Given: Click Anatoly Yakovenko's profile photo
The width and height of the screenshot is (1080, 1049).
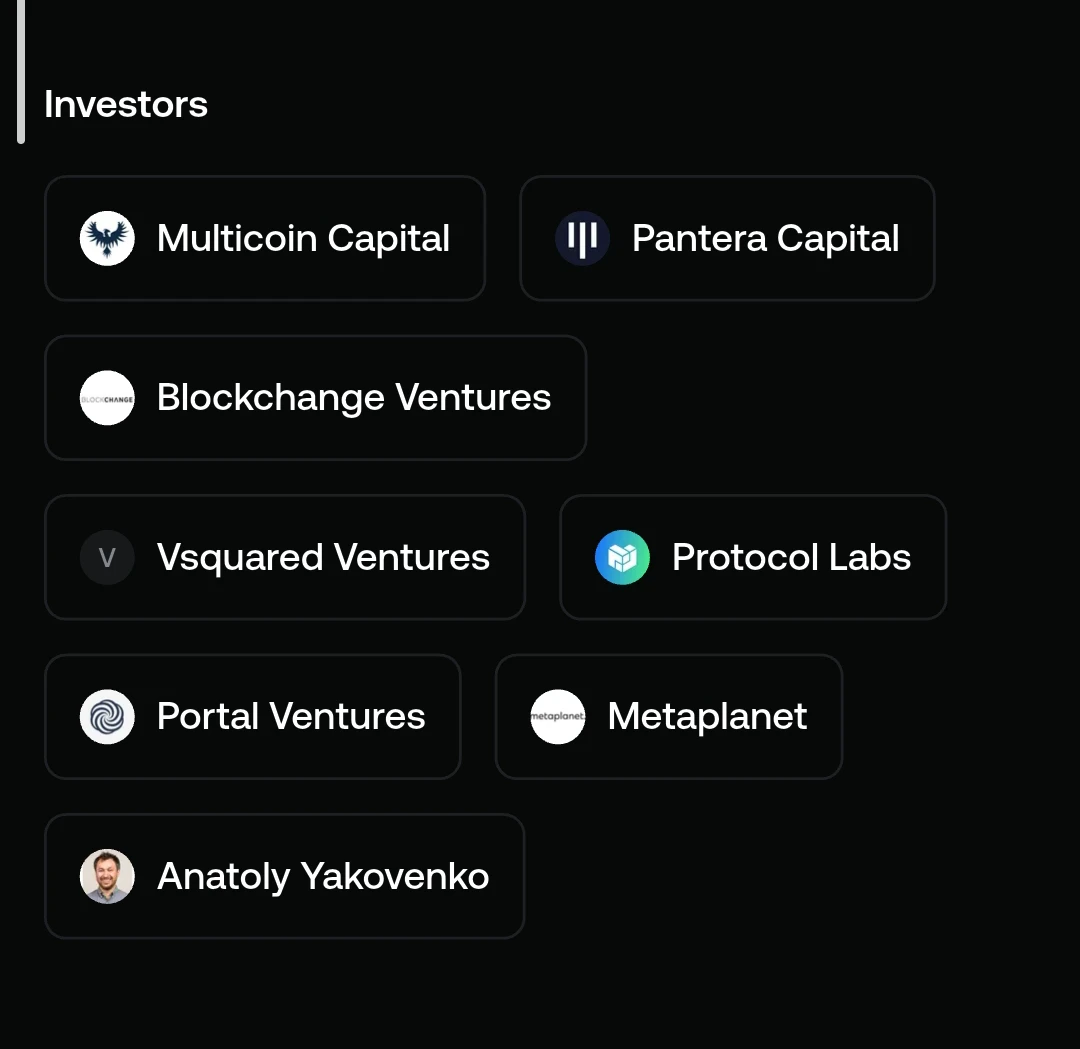Looking at the screenshot, I should pyautogui.click(x=107, y=876).
